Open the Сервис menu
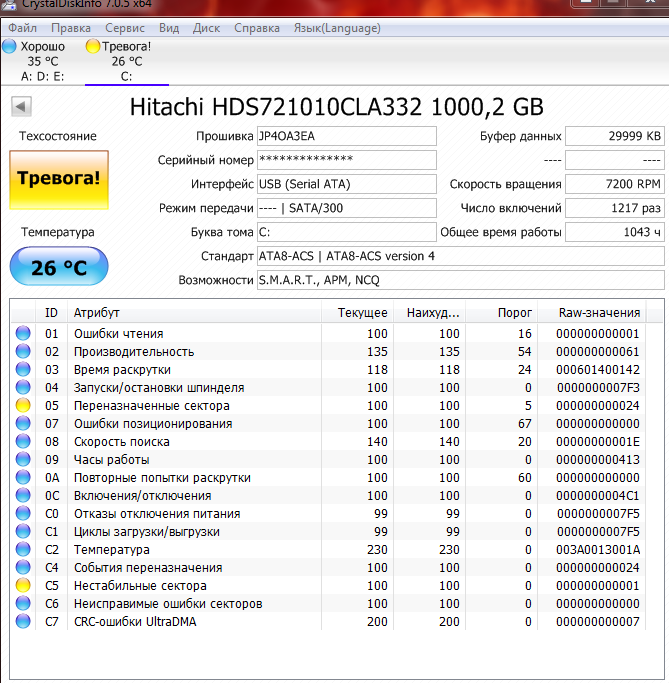Screen dimensions: 669x683 [124, 28]
